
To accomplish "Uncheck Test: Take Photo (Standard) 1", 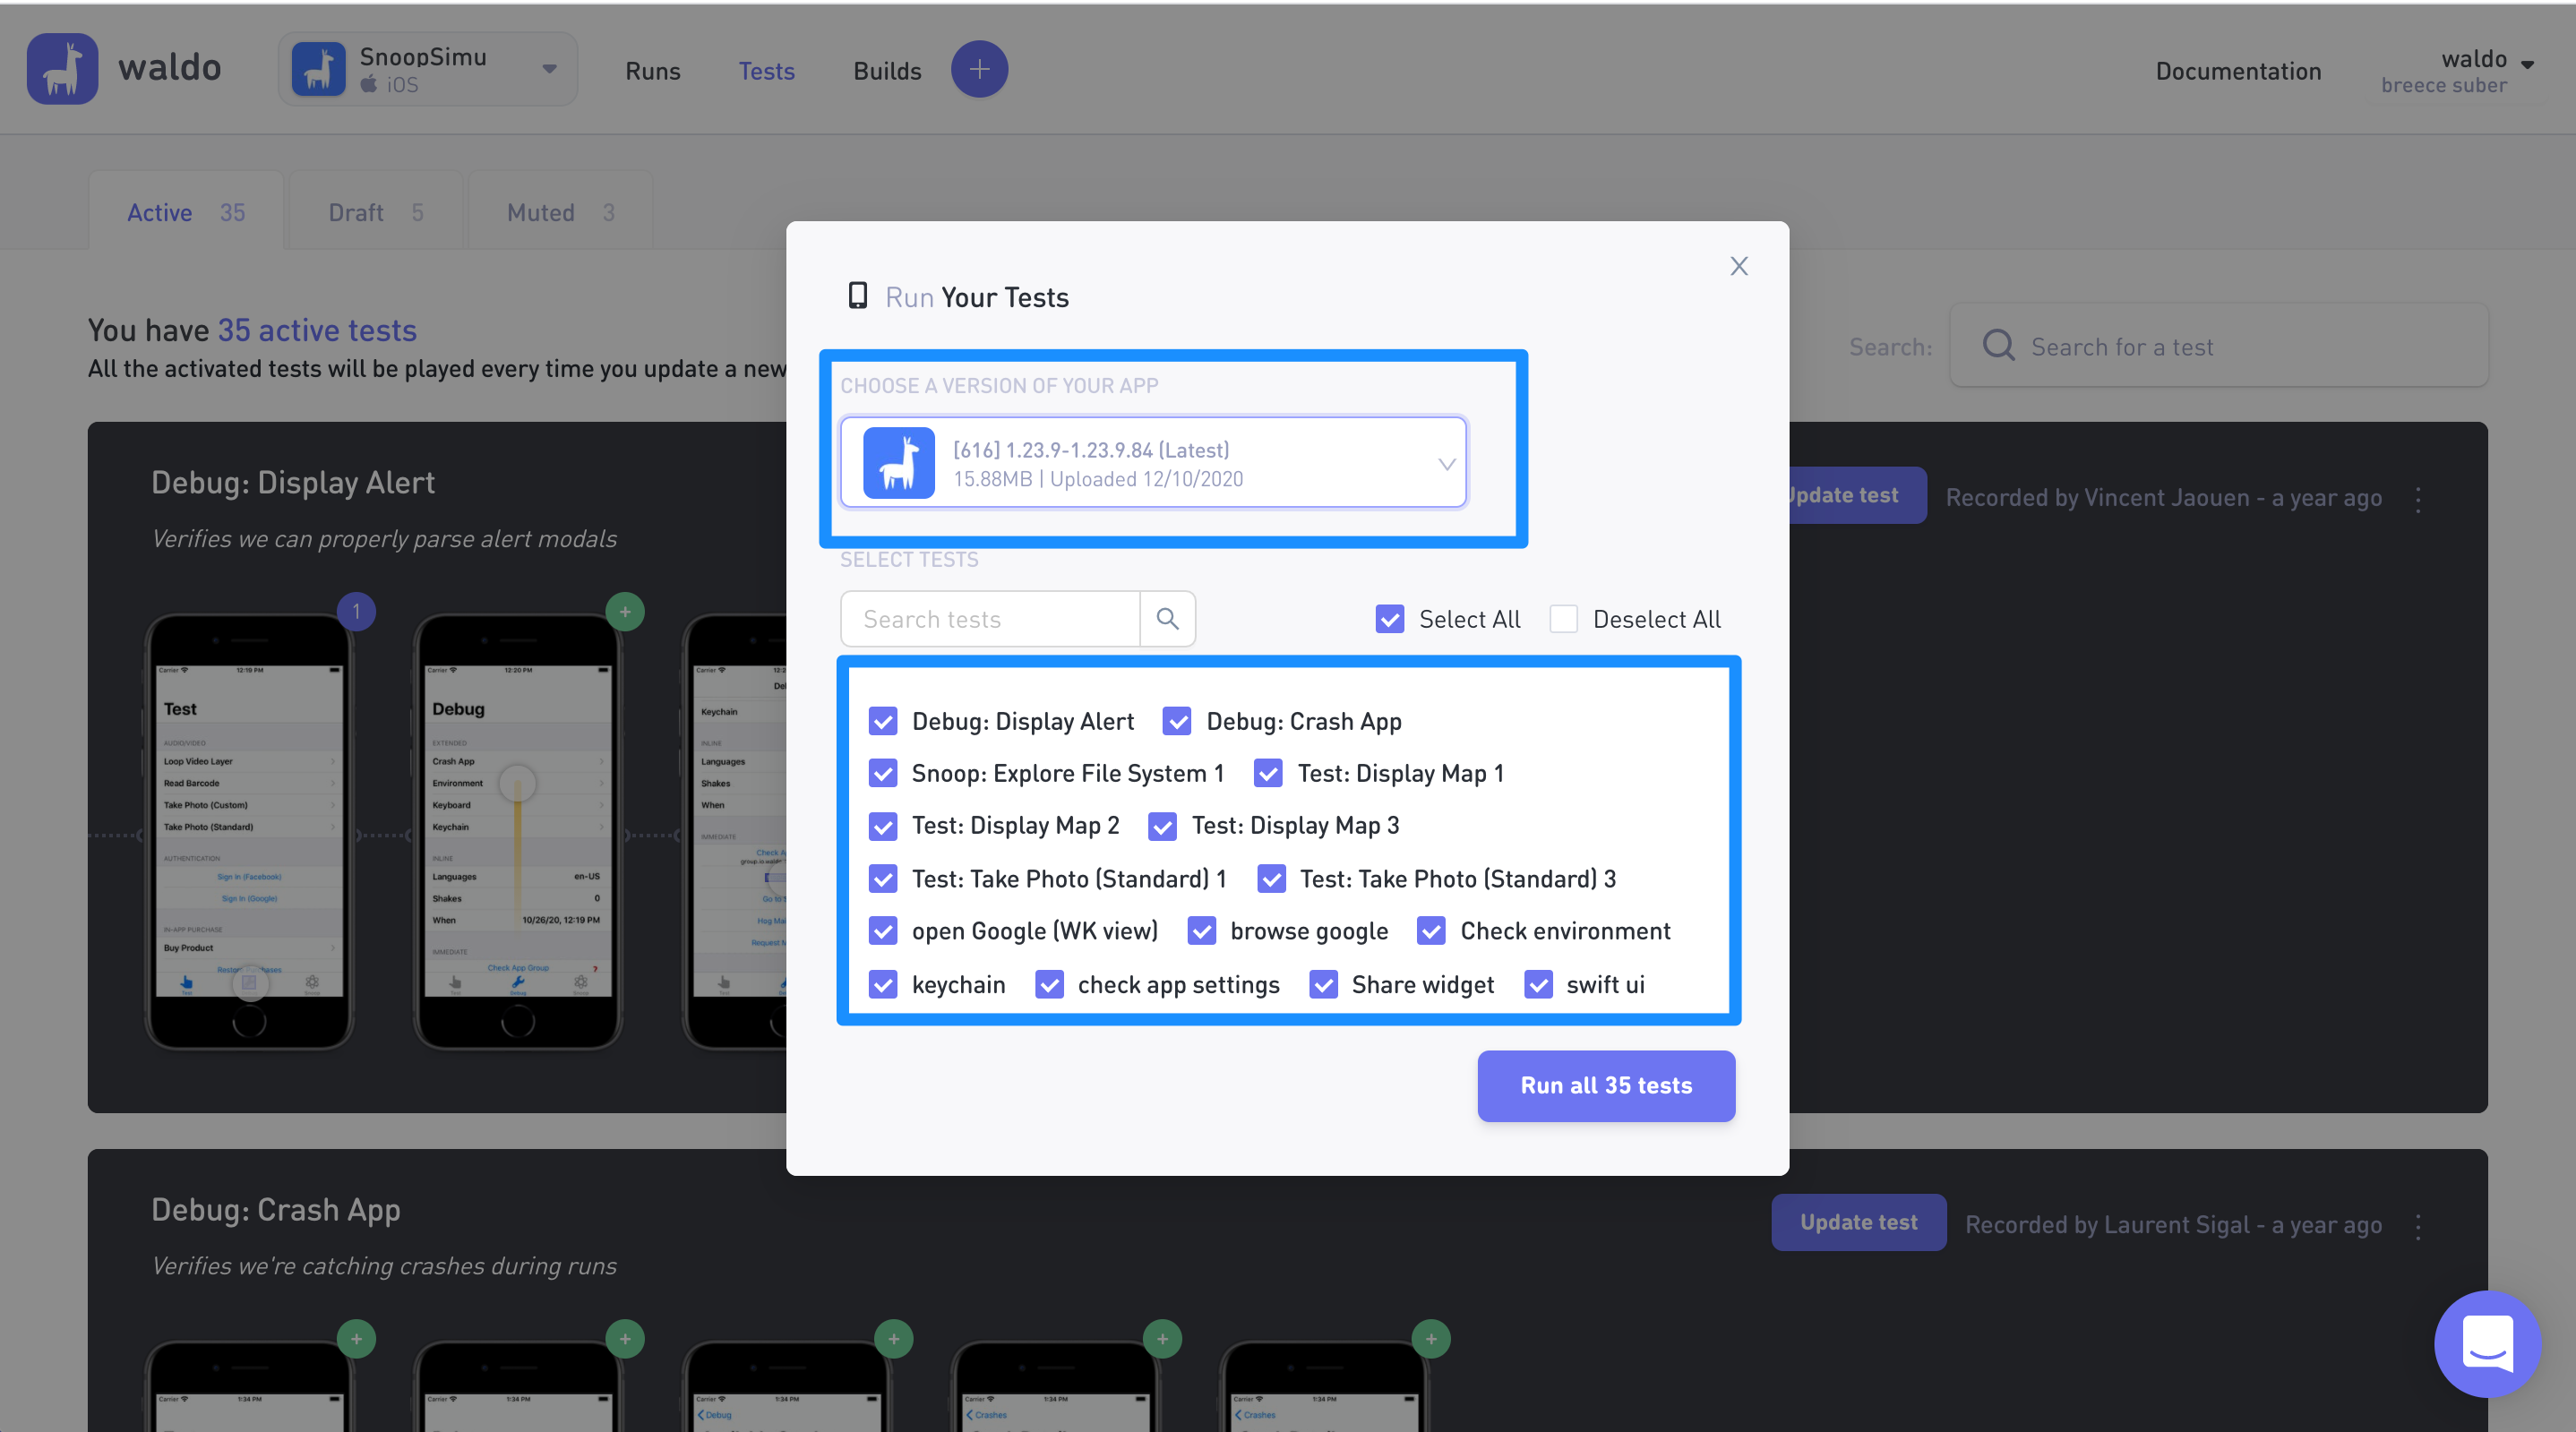I will tap(883, 879).
